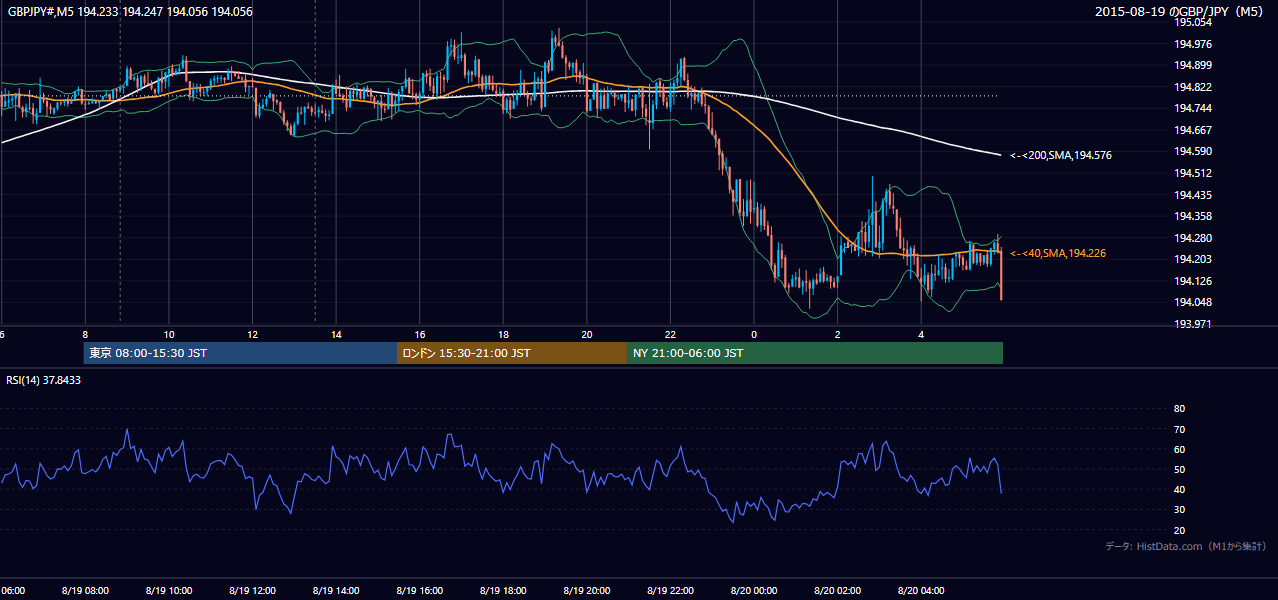Click price axis value 194.203
Viewport: 1278px width, 600px height.
(x=1194, y=259)
